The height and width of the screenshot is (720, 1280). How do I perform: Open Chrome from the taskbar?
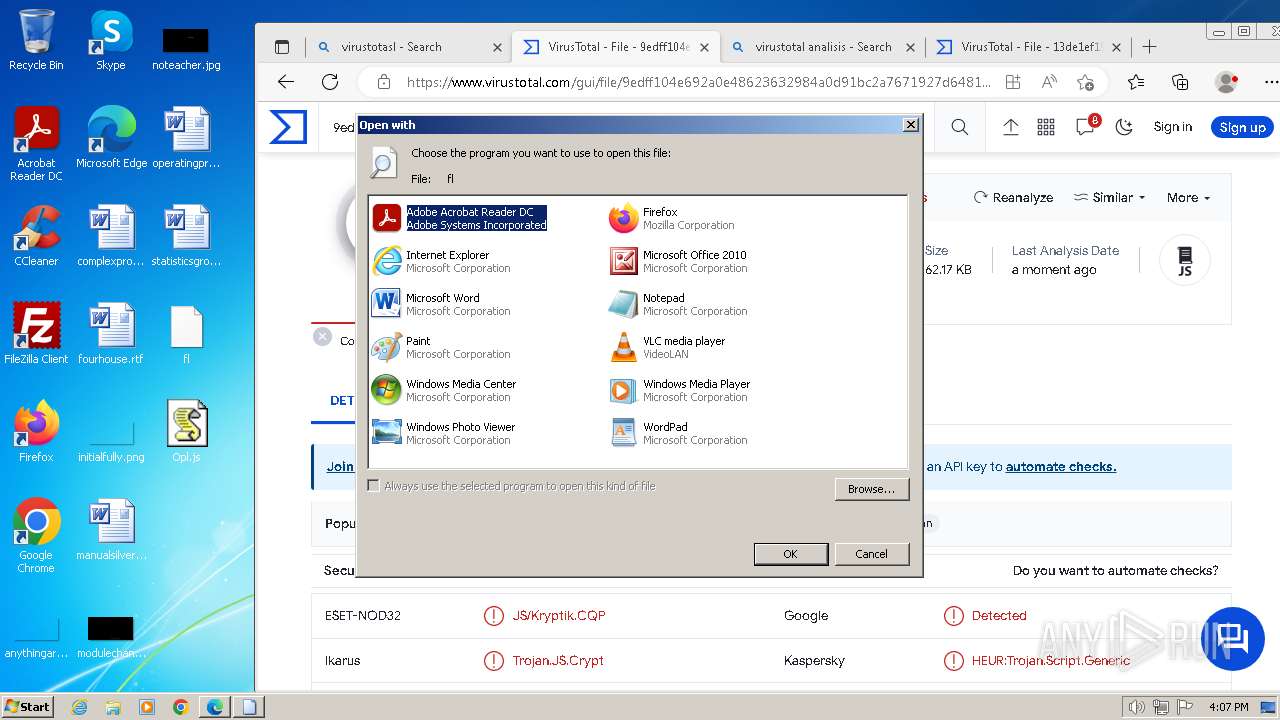pyautogui.click(x=180, y=707)
